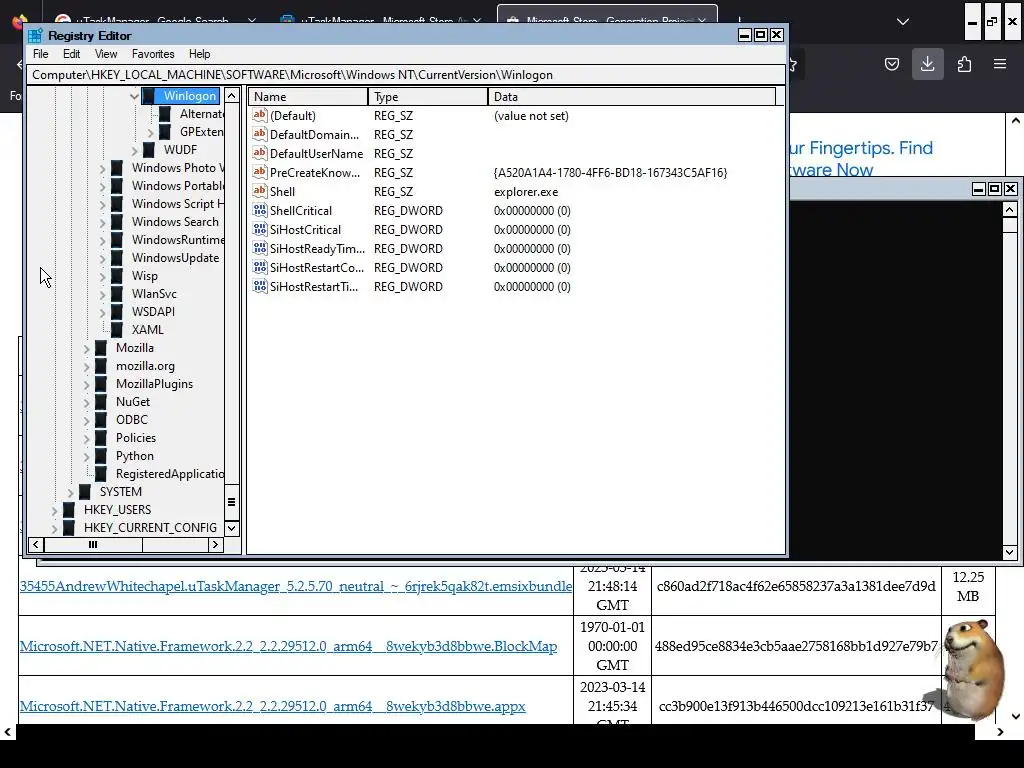1024x768 pixels.
Task: Open the Help menu in Registry Editor
Action: pyautogui.click(x=199, y=54)
